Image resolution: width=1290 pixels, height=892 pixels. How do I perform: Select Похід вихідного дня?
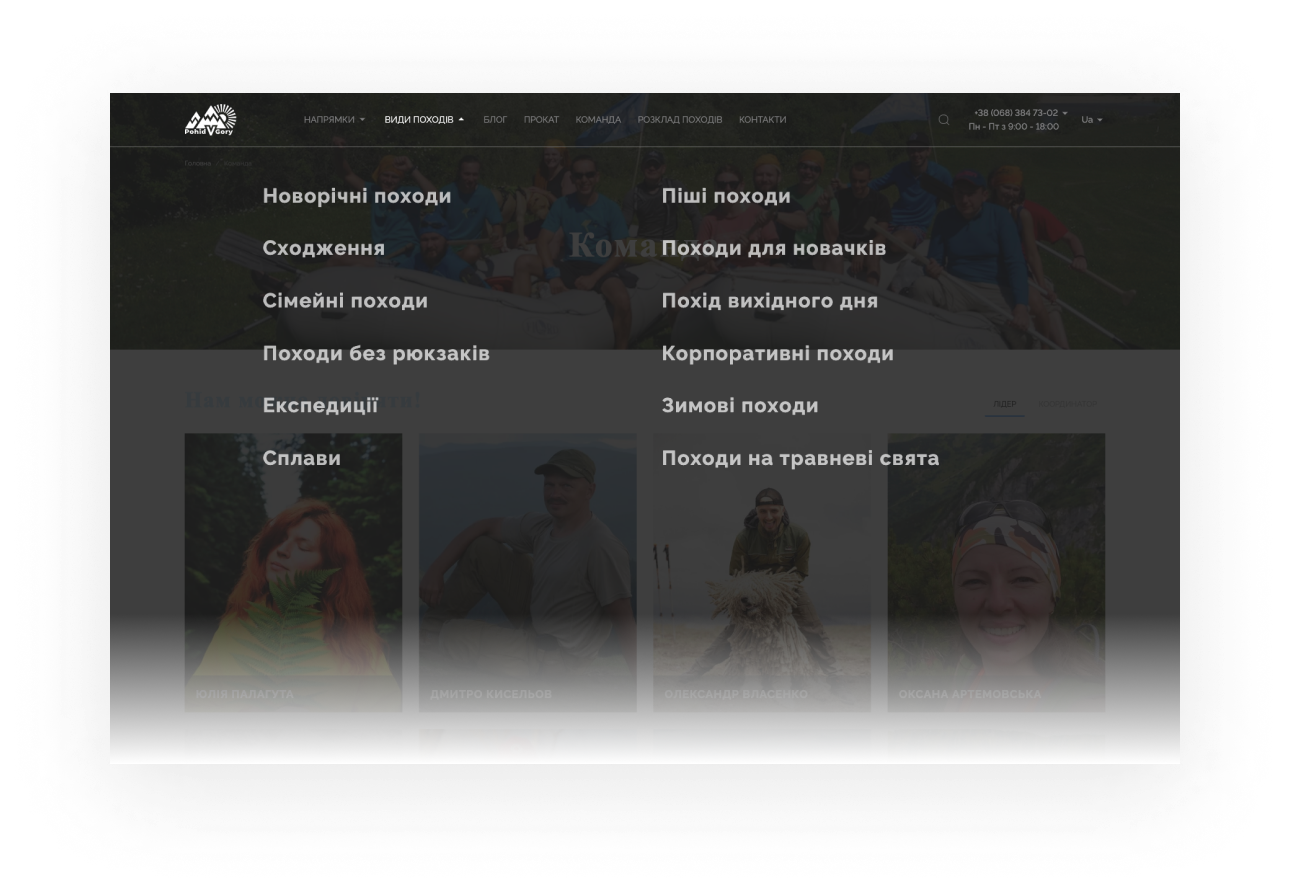click(x=770, y=301)
